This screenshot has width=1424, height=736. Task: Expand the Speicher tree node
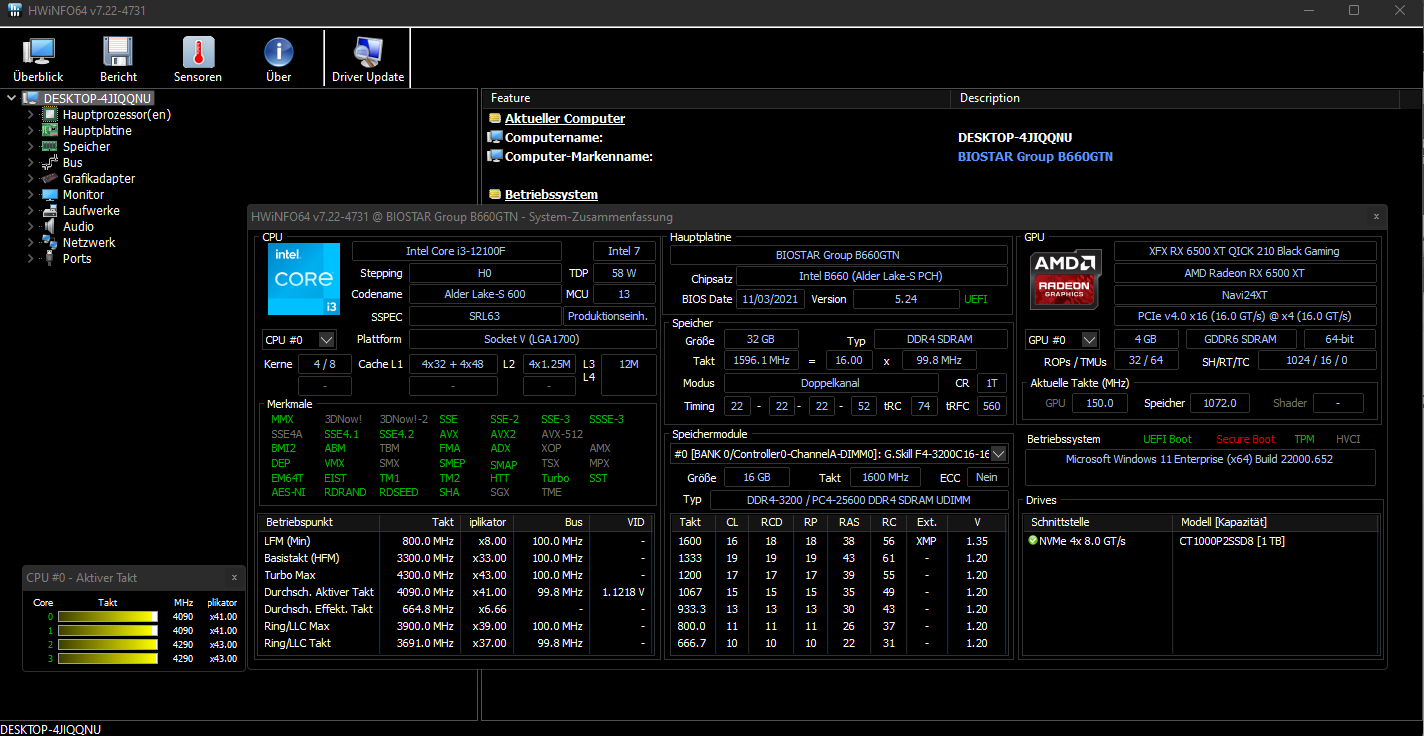pyautogui.click(x=31, y=147)
